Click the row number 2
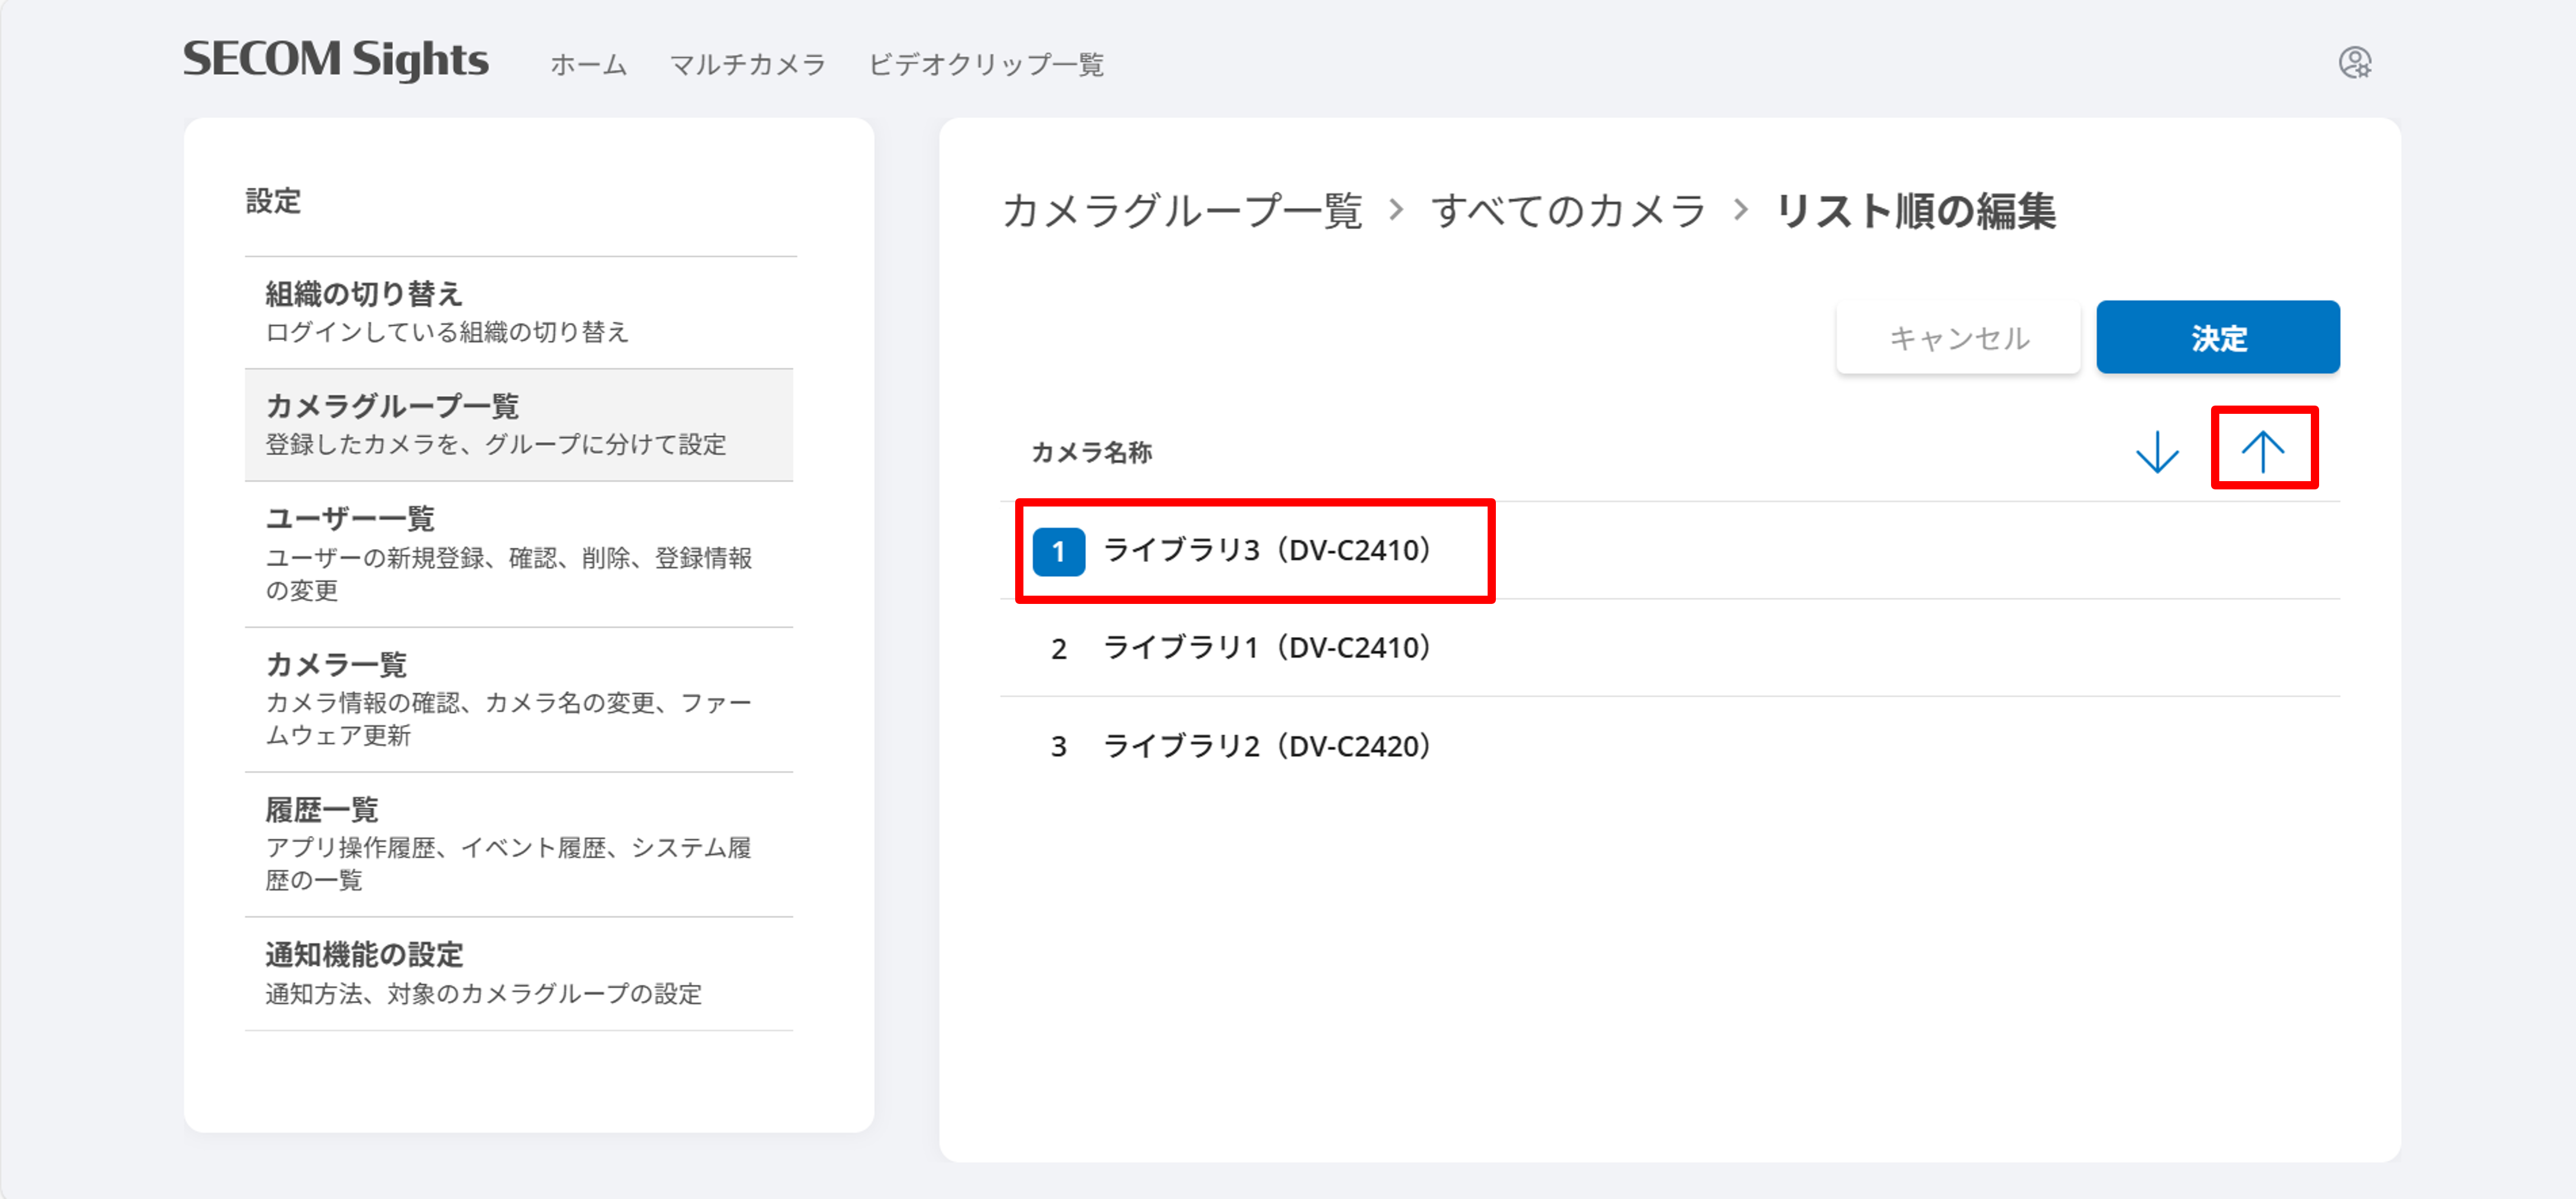 [1058, 649]
